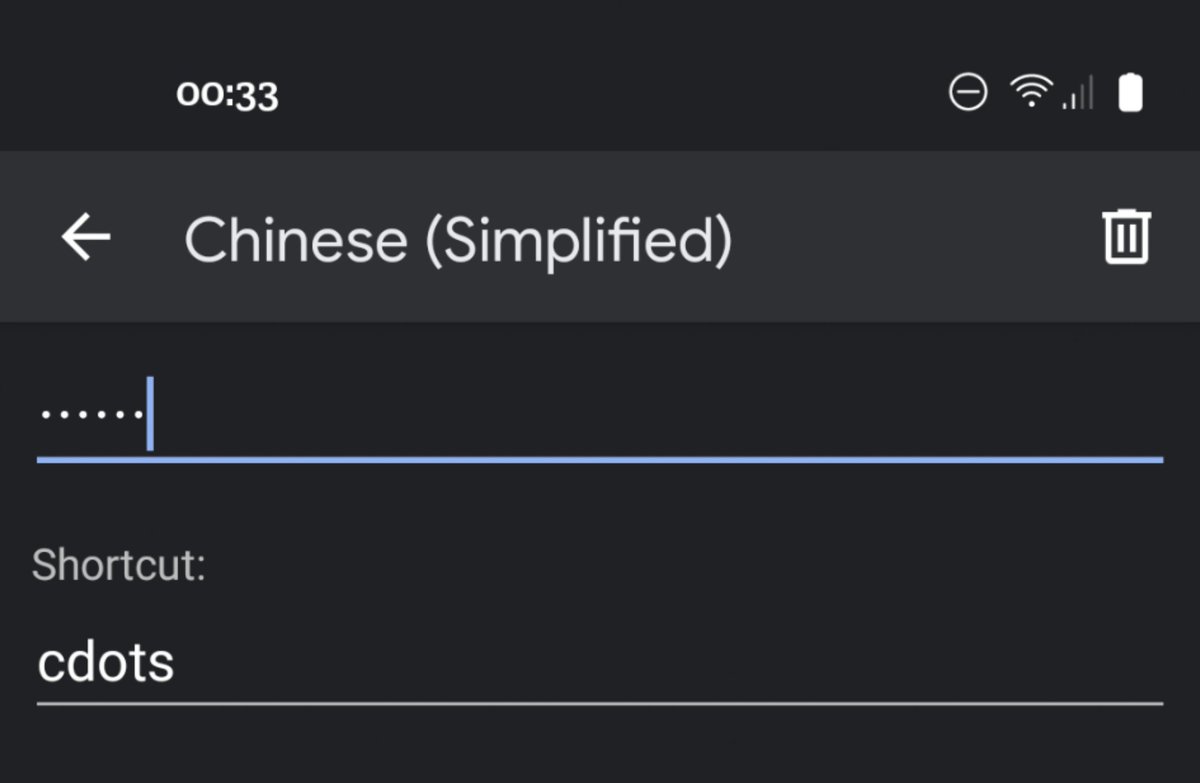The image size is (1200, 783).
Task: Tap the cellular signal bars icon
Action: (1078, 94)
